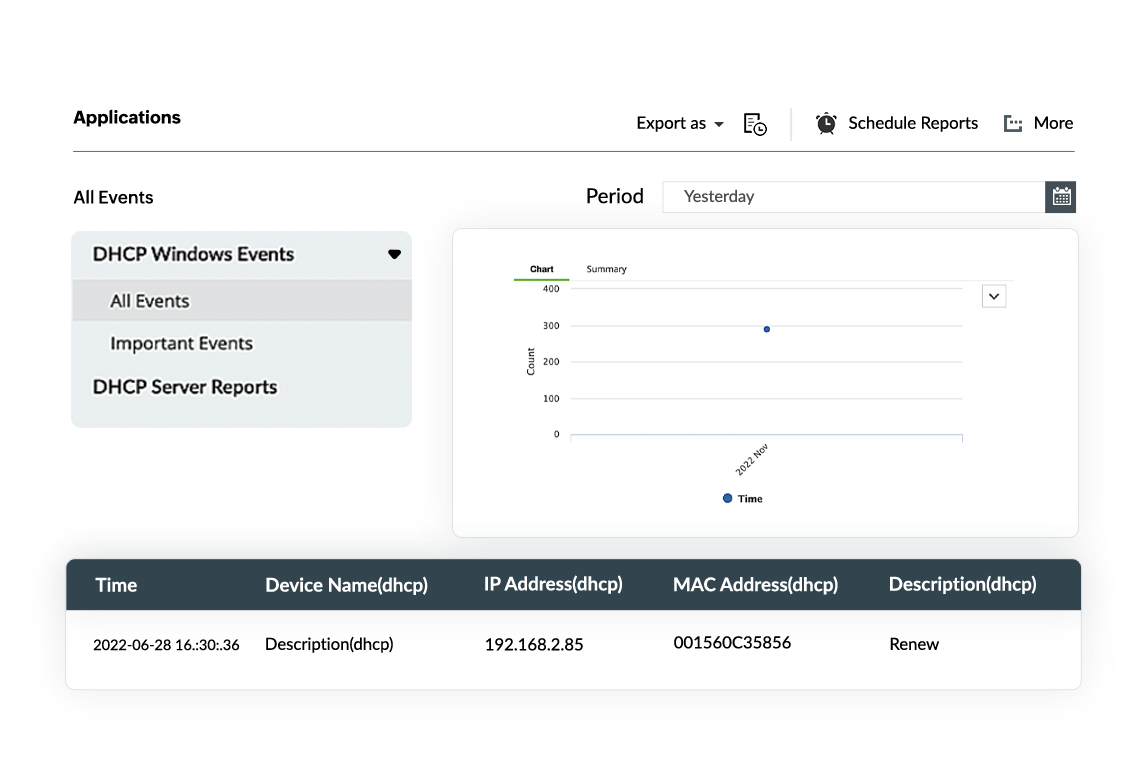Image resolution: width=1146 pixels, height=783 pixels.
Task: Open the calendar date picker icon
Action: (x=1061, y=197)
